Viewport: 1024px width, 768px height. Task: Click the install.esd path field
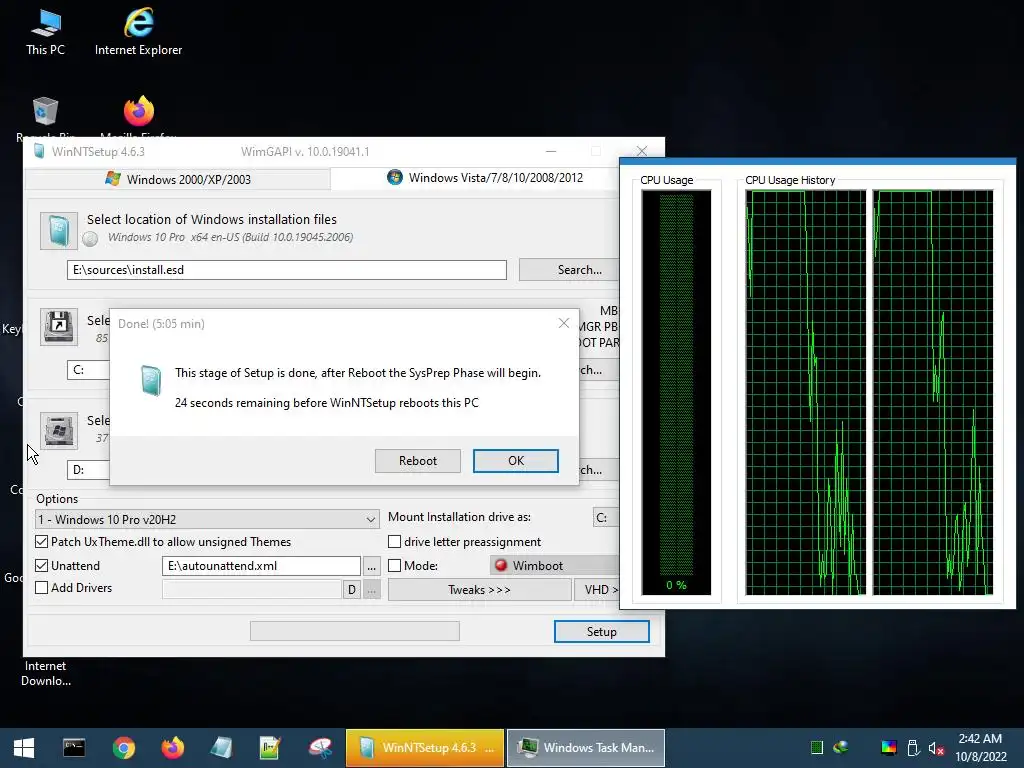click(x=287, y=270)
